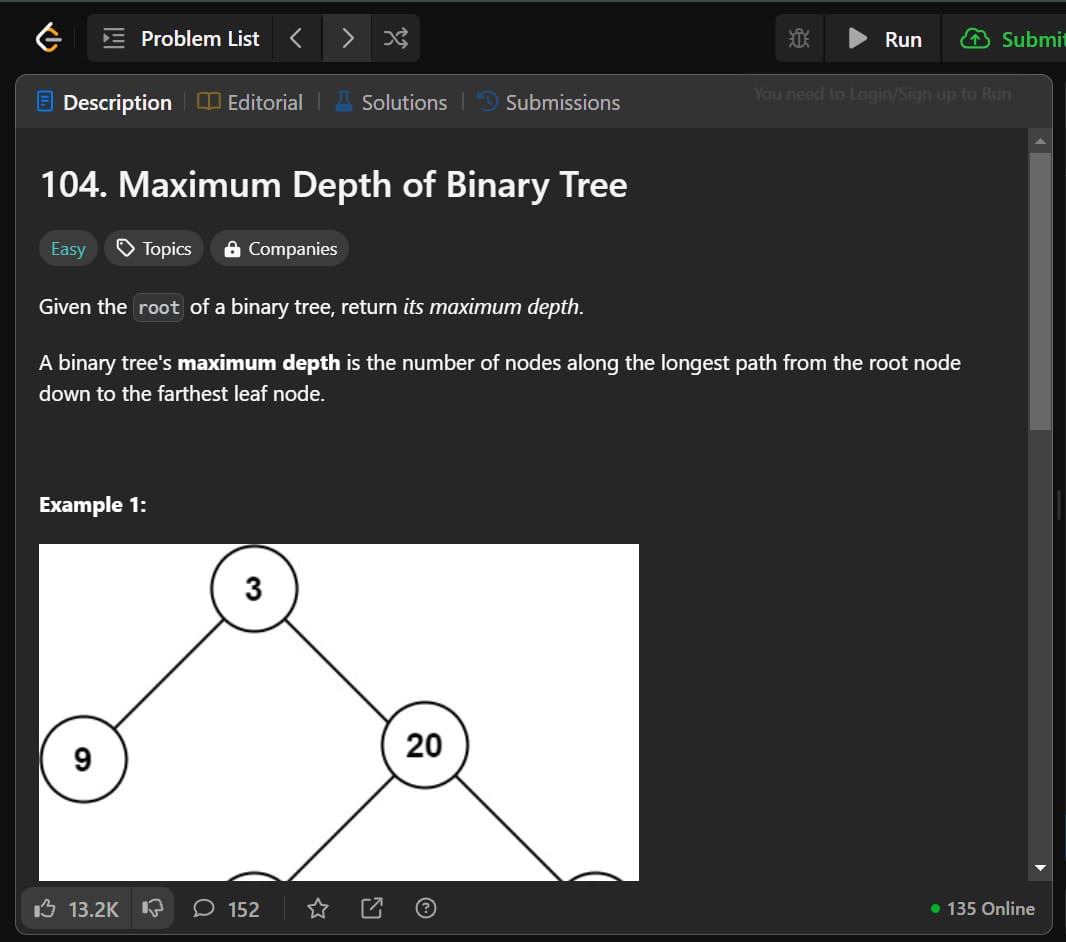The image size is (1066, 942).
Task: Switch to the Submissions tab
Action: pyautogui.click(x=549, y=103)
